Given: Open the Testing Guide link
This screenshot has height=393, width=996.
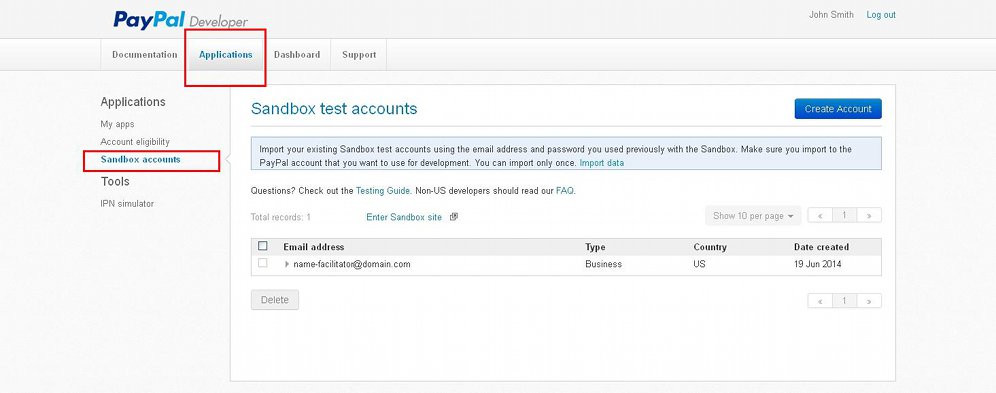Looking at the screenshot, I should pos(383,190).
